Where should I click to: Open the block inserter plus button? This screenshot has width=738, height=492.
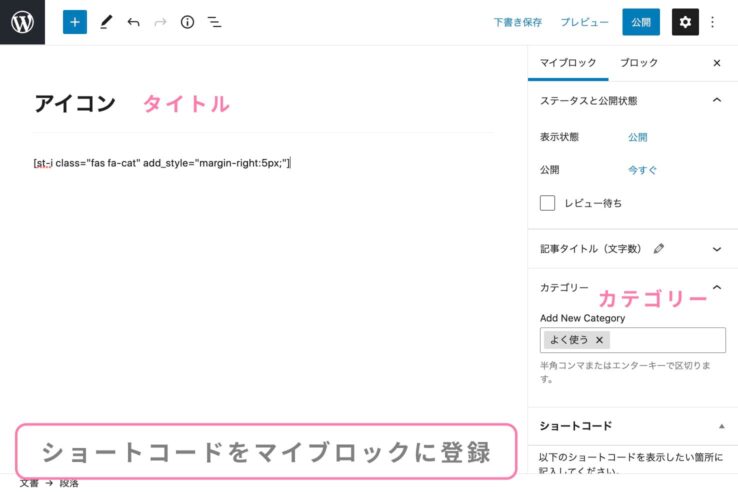pos(75,22)
